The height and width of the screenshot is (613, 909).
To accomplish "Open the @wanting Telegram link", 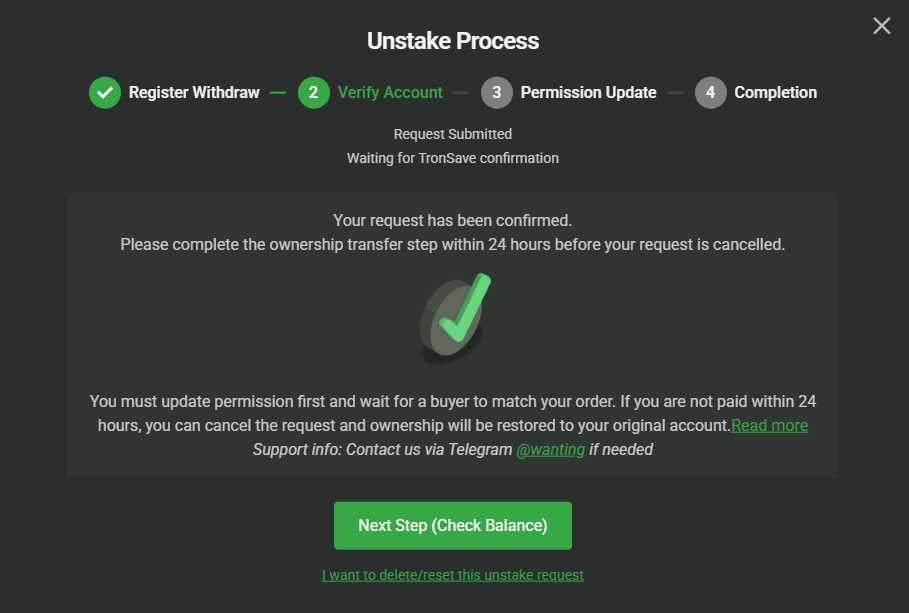I will (550, 450).
